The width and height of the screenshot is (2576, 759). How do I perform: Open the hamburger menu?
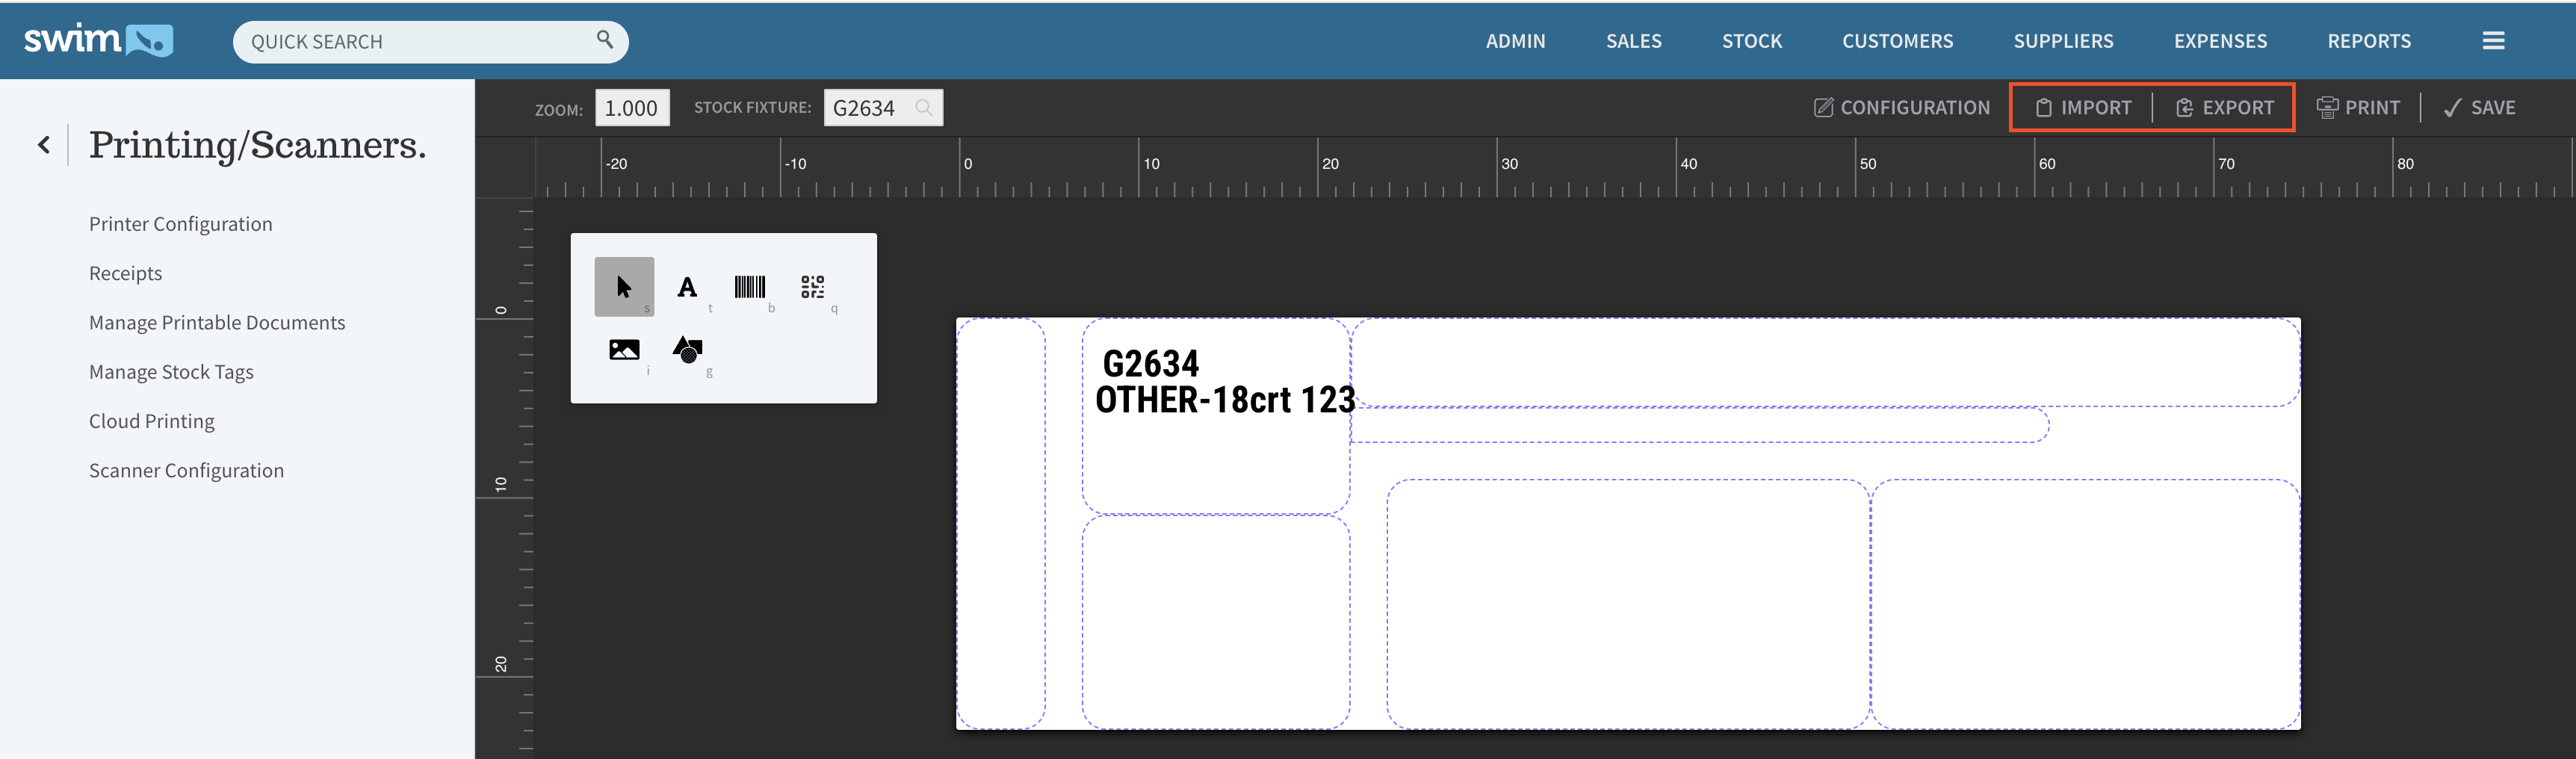2493,41
